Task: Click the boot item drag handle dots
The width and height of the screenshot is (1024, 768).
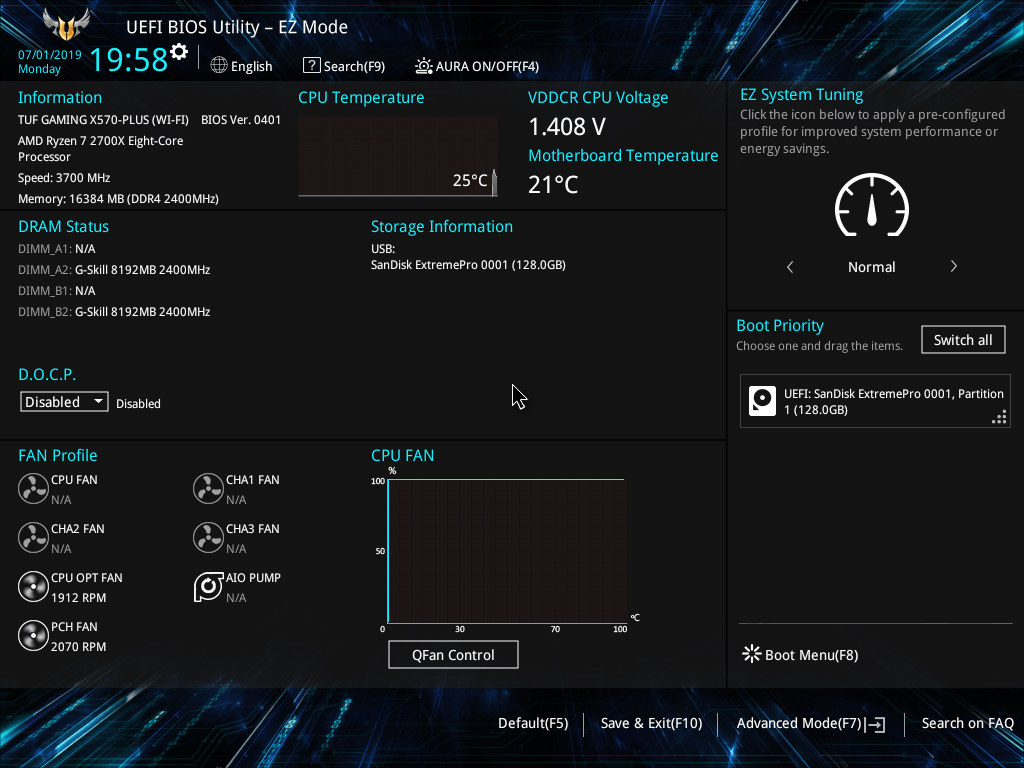Action: (999, 417)
